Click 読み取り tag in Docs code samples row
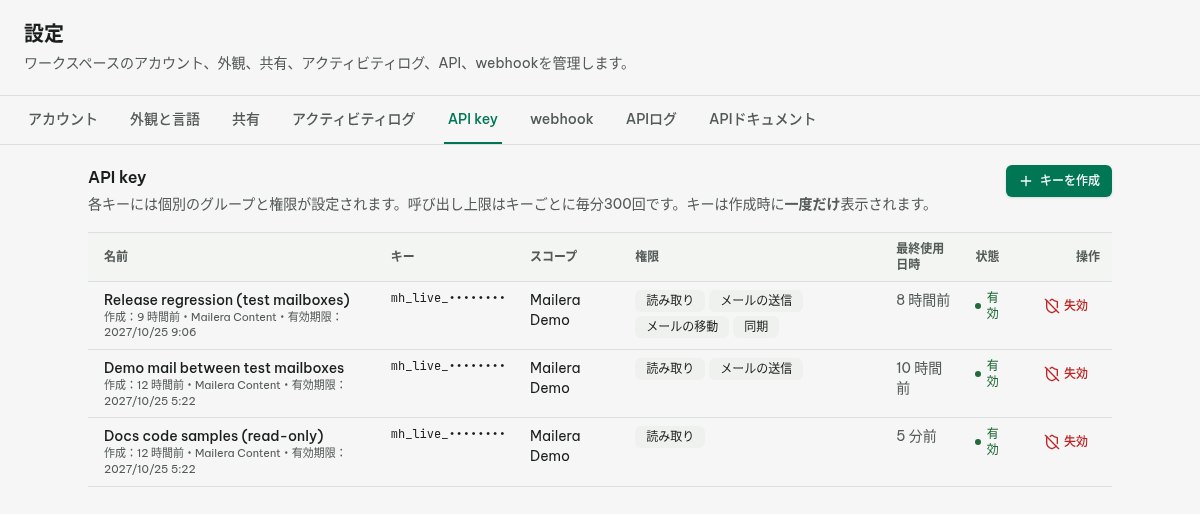The width and height of the screenshot is (1200, 514). (670, 436)
